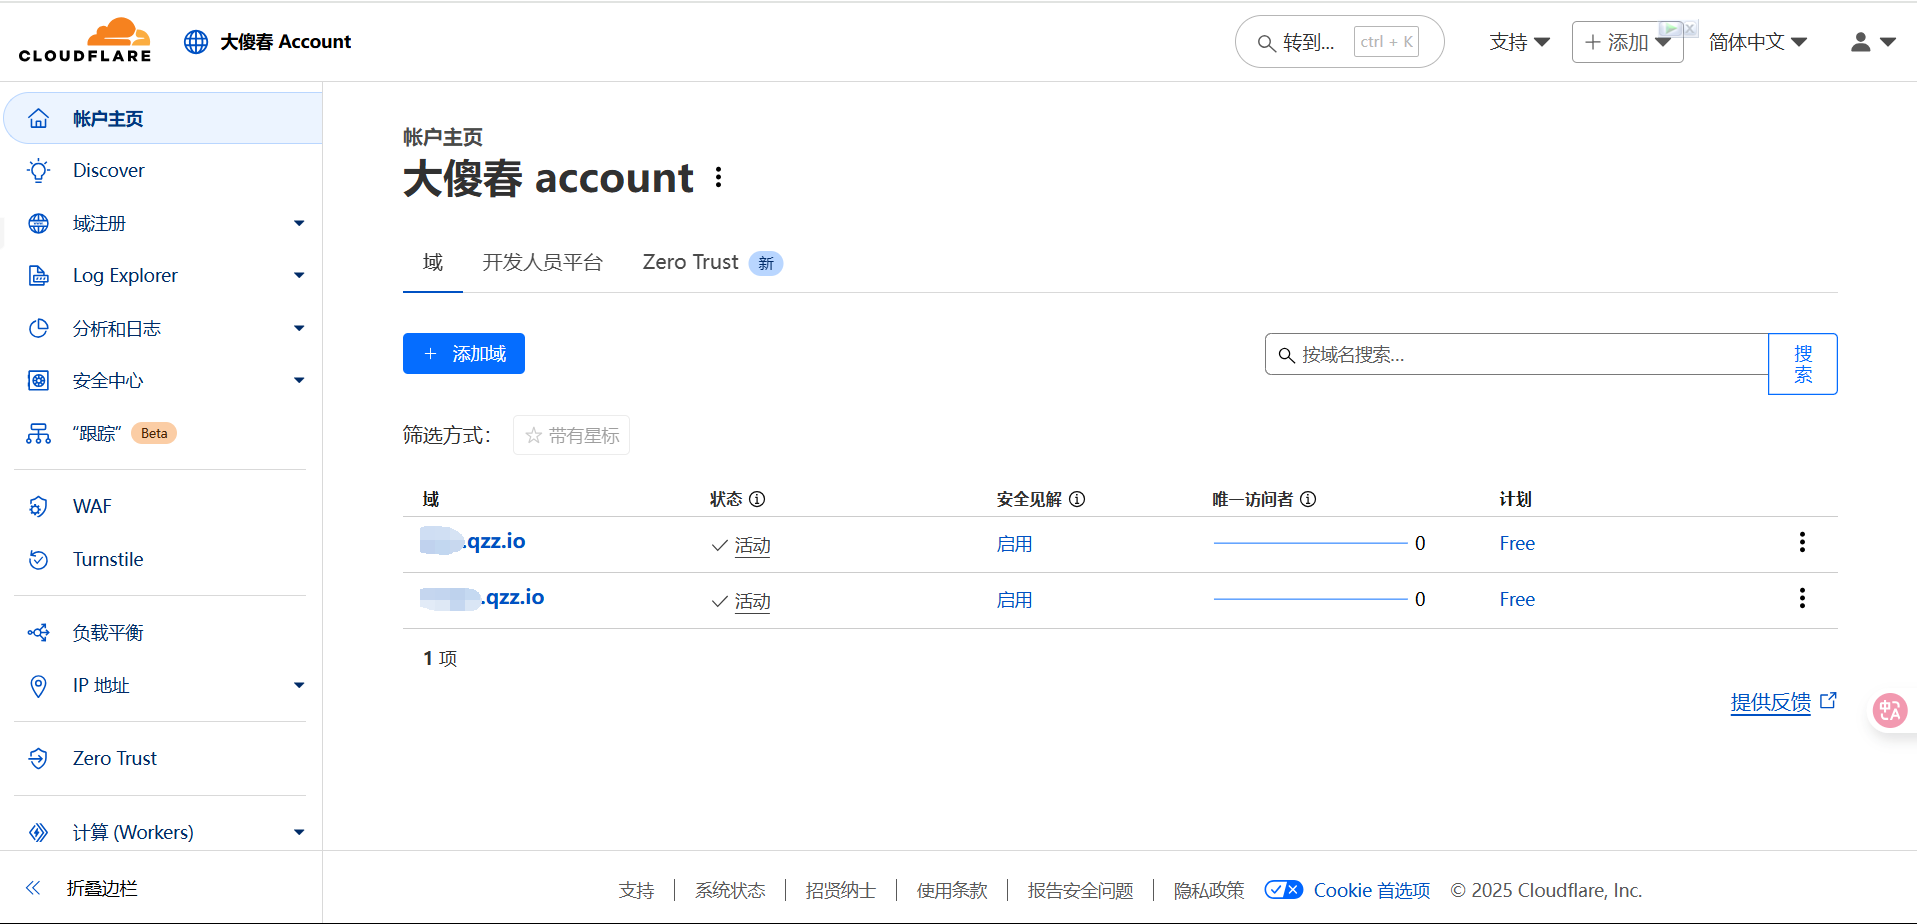Open the 提供反馈 link
This screenshot has width=1917, height=924.
point(1769,702)
